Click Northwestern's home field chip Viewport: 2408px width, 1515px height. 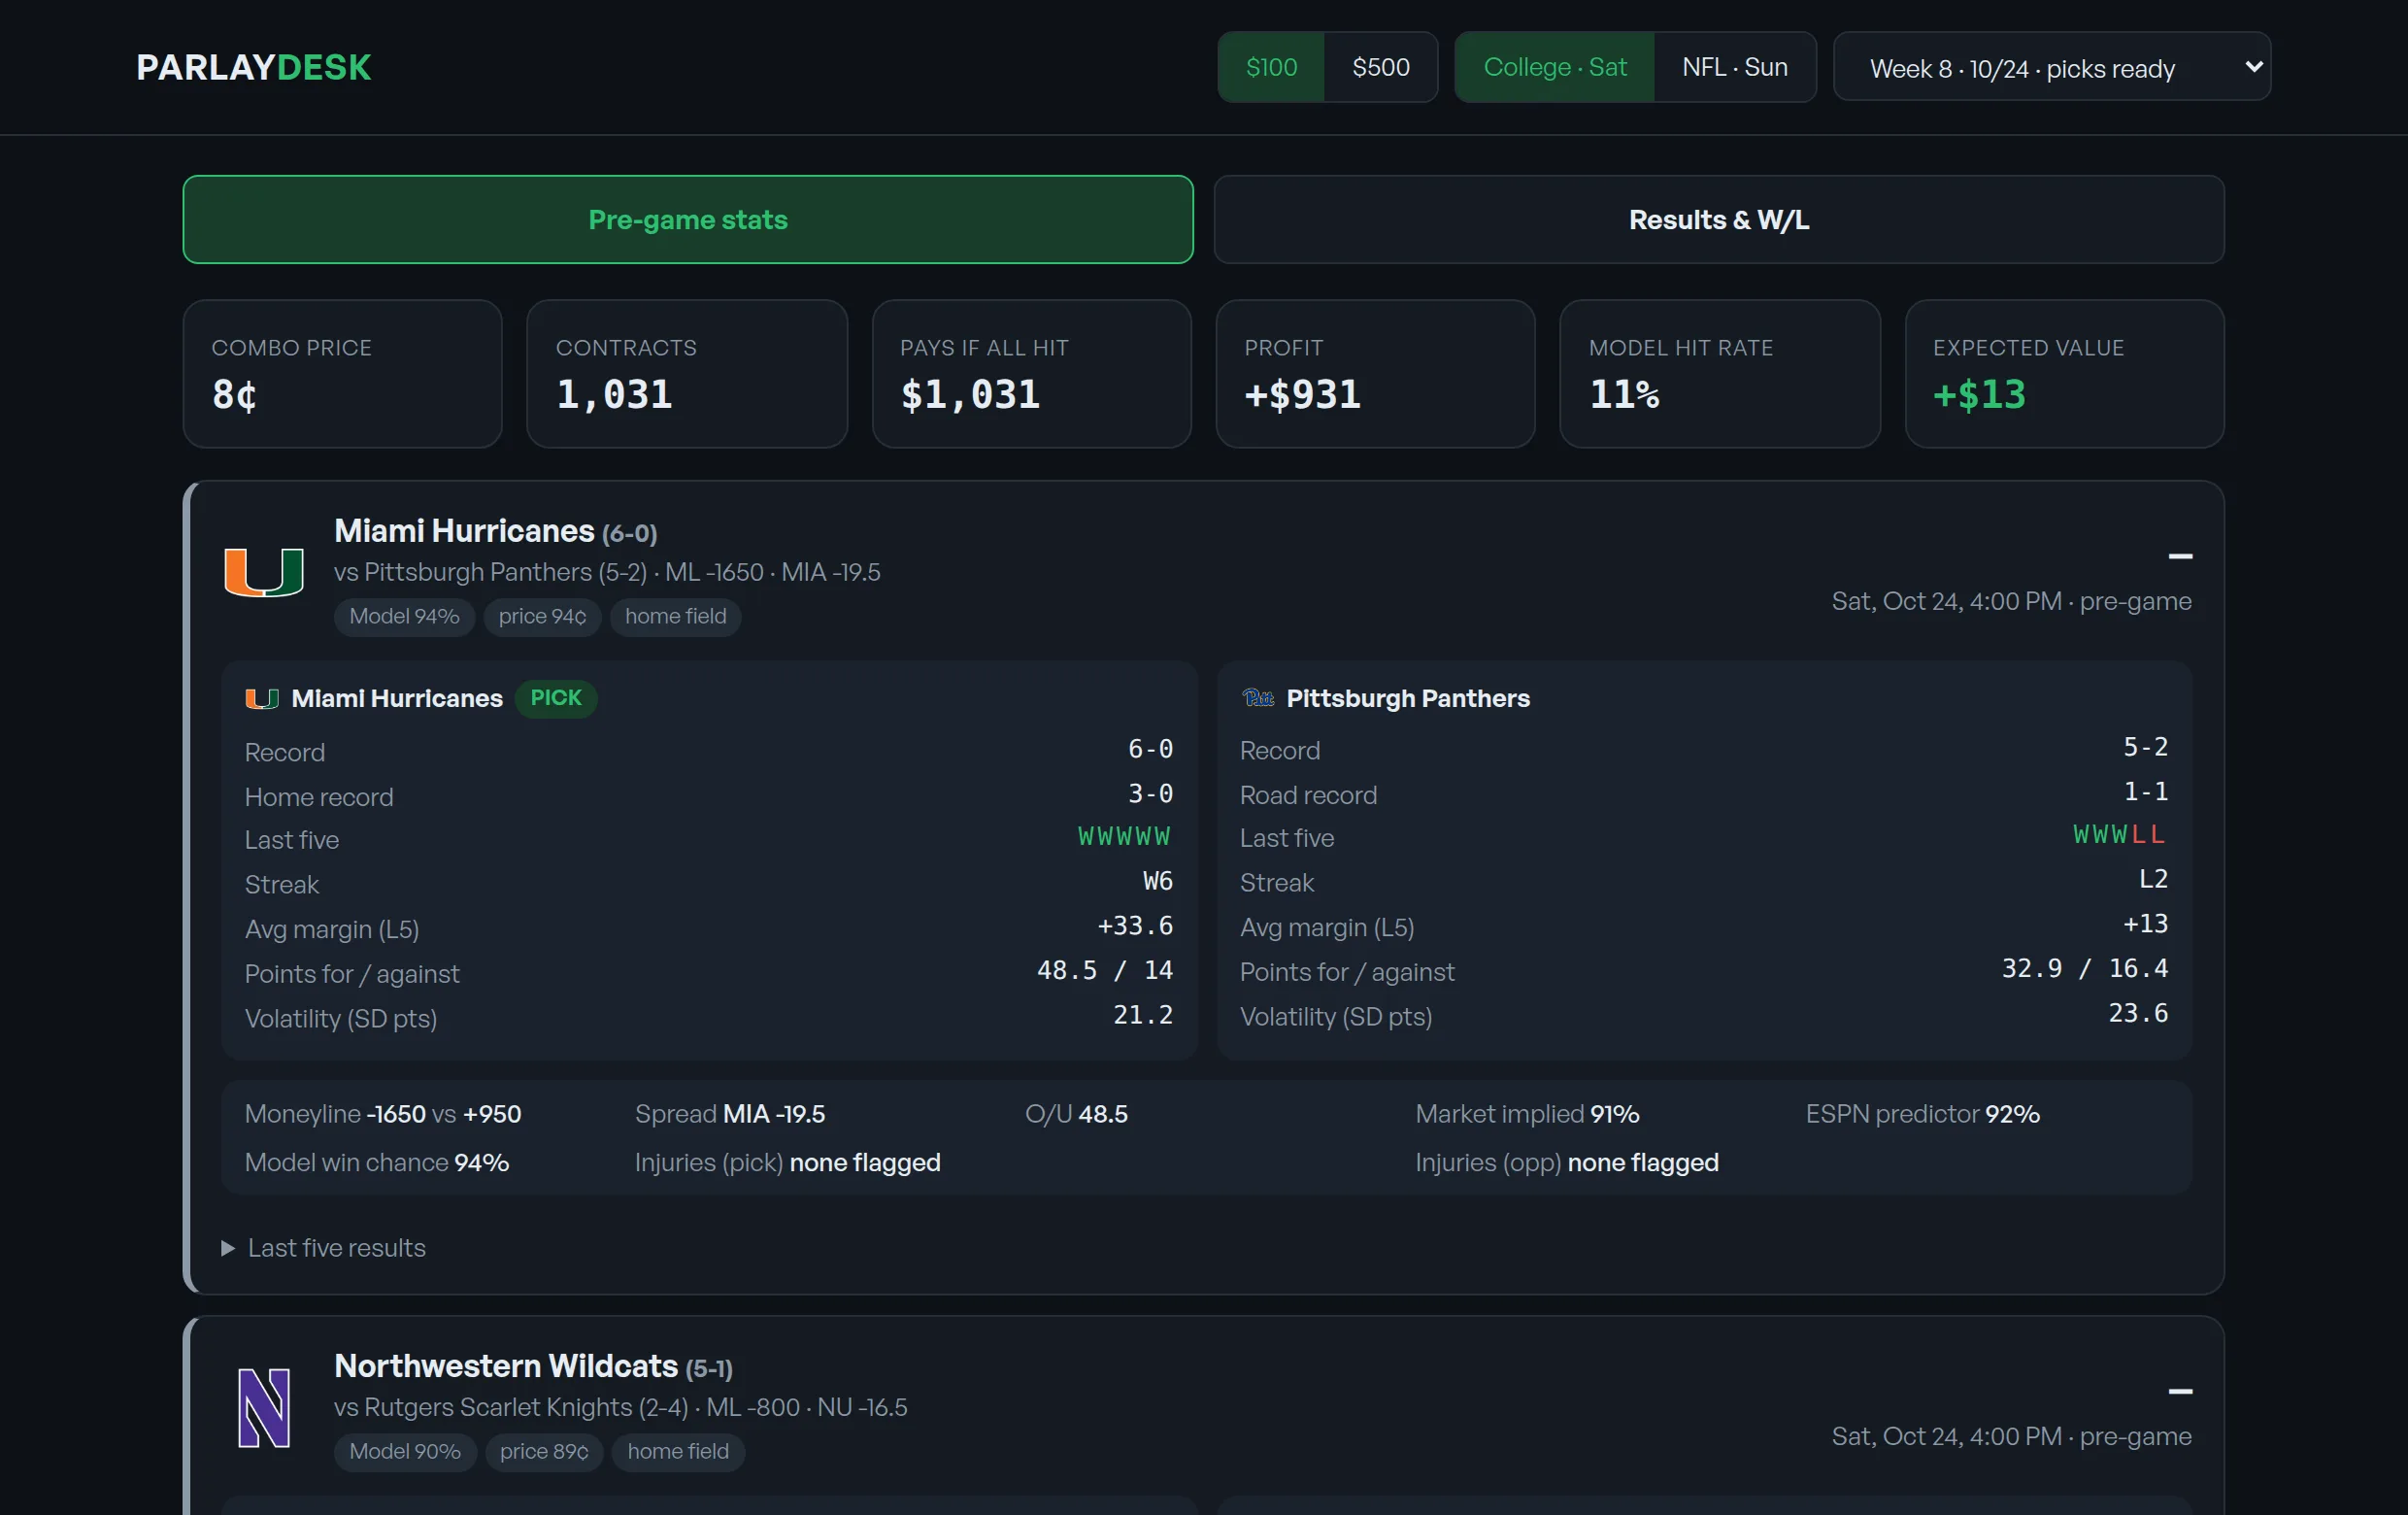[x=678, y=1451]
